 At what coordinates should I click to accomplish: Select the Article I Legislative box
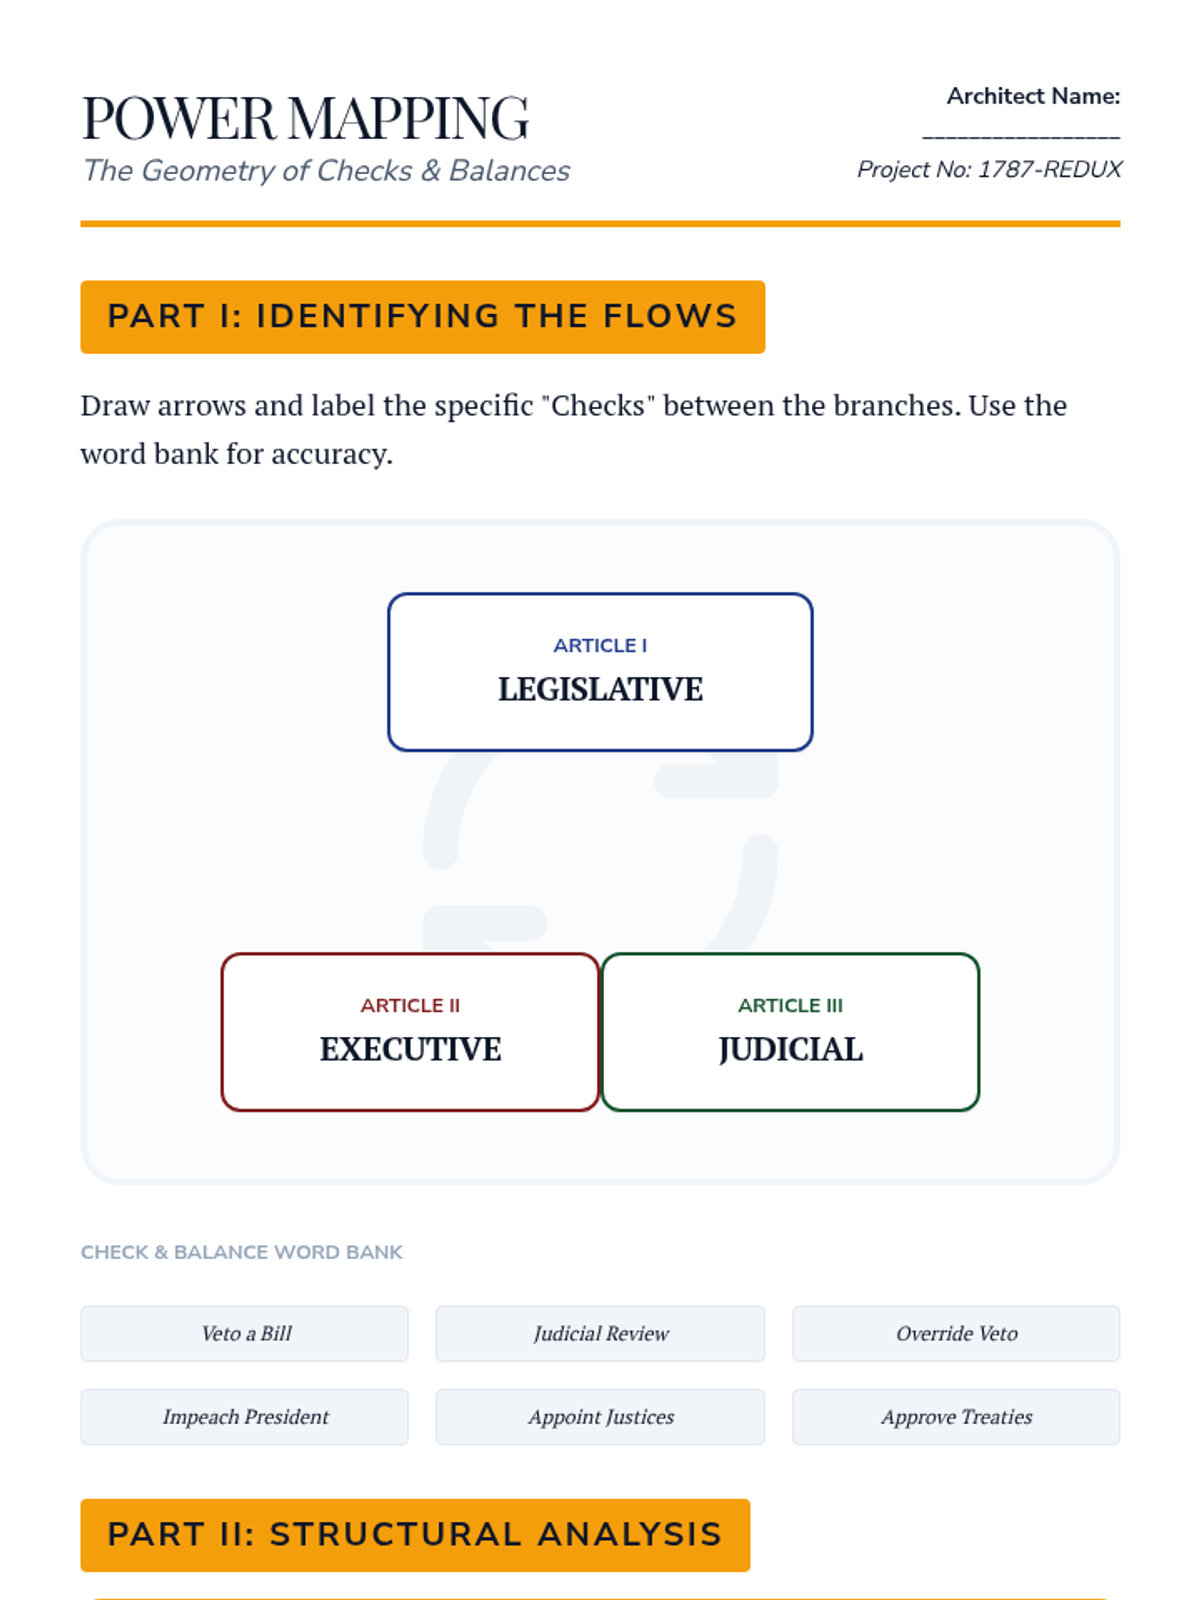pos(600,671)
